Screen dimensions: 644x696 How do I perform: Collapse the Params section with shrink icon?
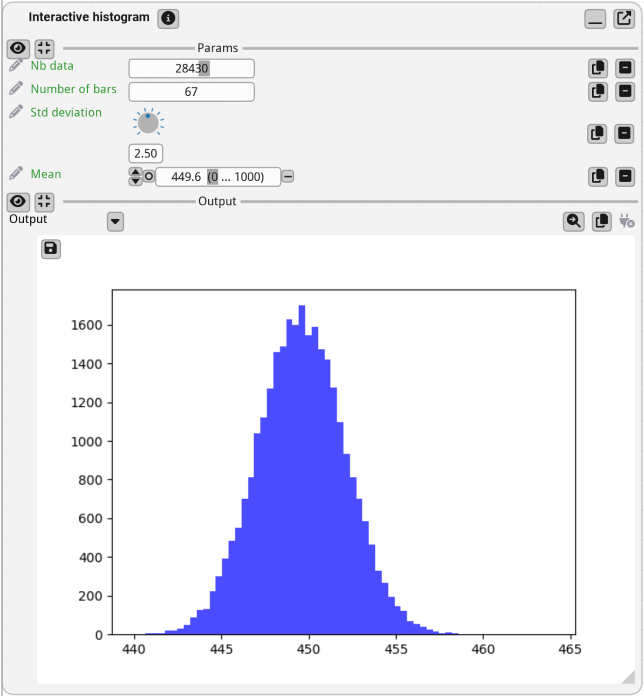[x=45, y=48]
